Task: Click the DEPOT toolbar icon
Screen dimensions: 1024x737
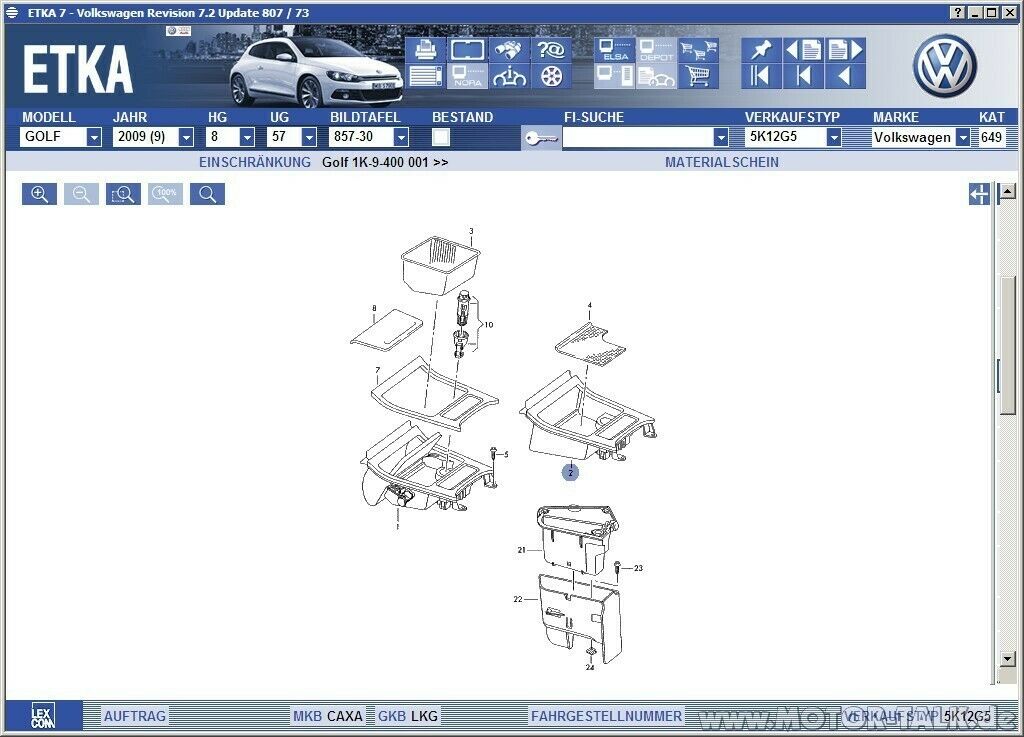Action: tap(656, 50)
